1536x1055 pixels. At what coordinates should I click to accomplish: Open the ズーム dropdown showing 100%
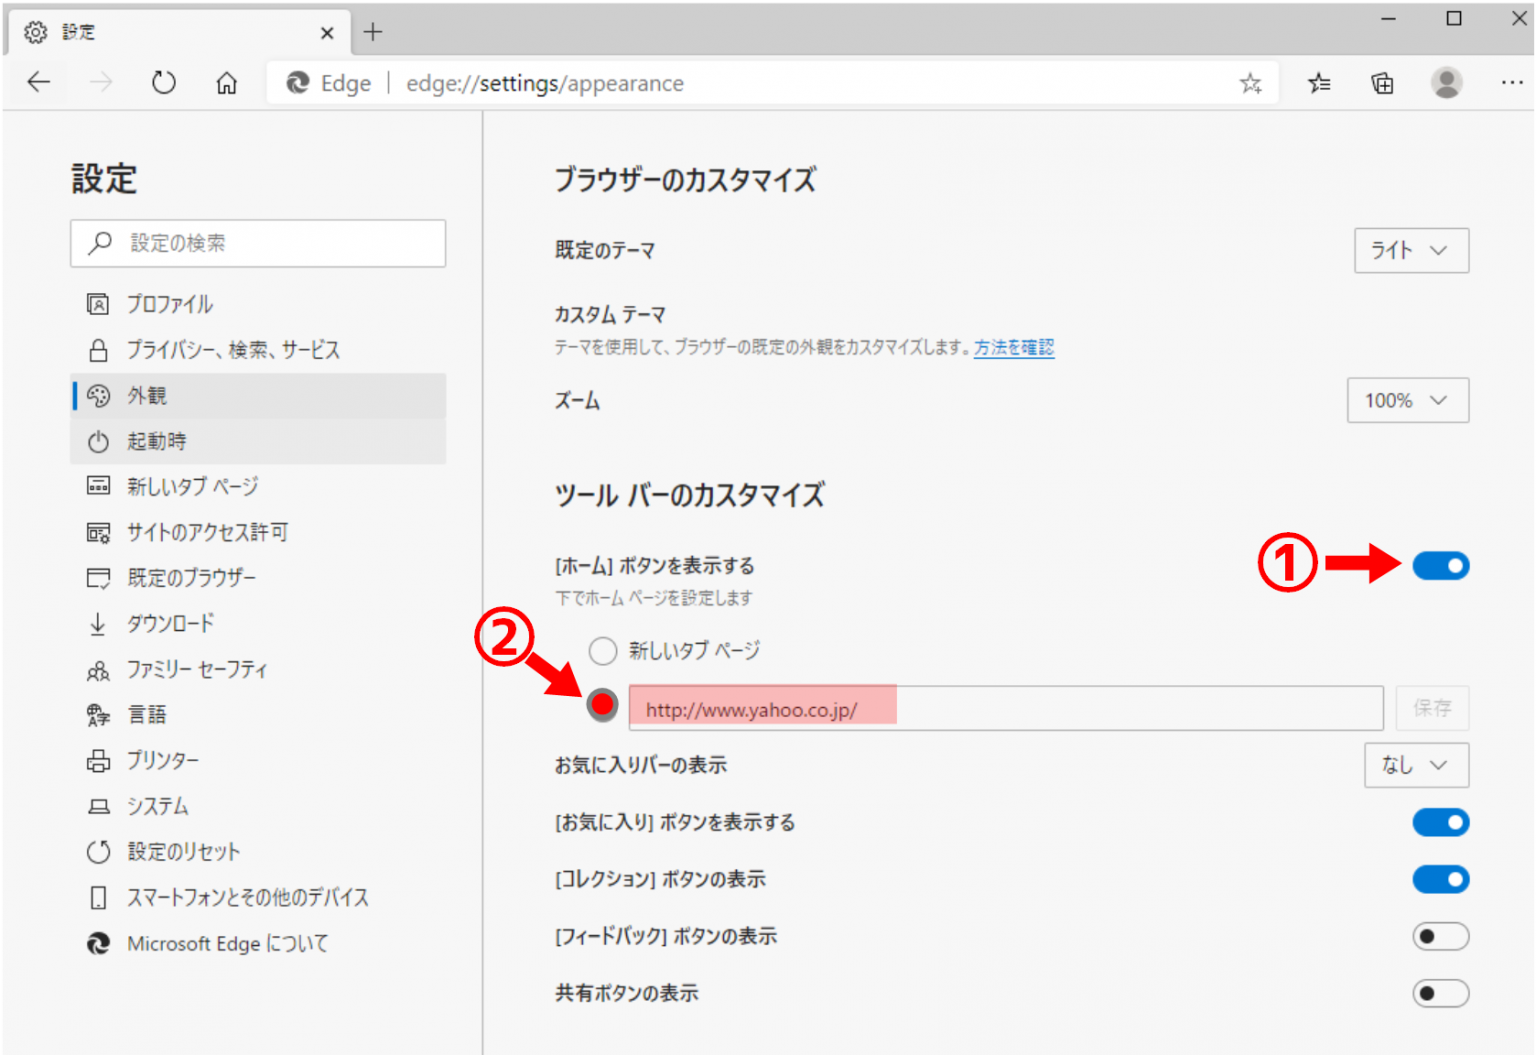[1407, 400]
